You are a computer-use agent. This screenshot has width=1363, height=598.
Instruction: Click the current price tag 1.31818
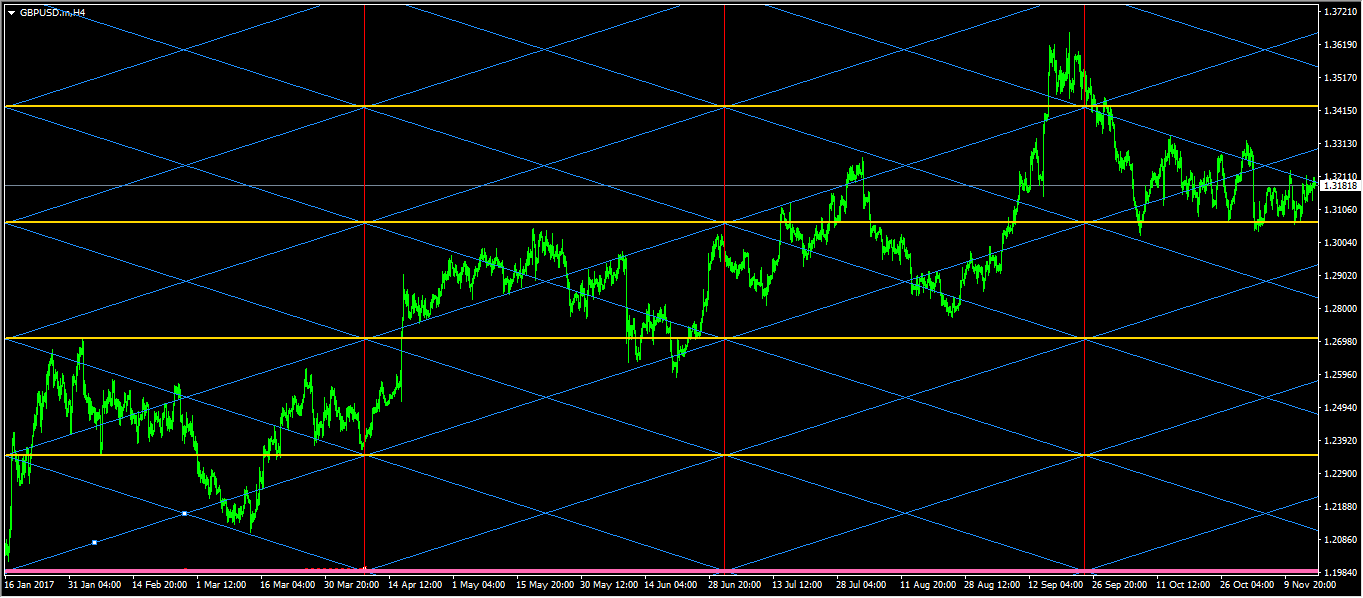(1340, 186)
